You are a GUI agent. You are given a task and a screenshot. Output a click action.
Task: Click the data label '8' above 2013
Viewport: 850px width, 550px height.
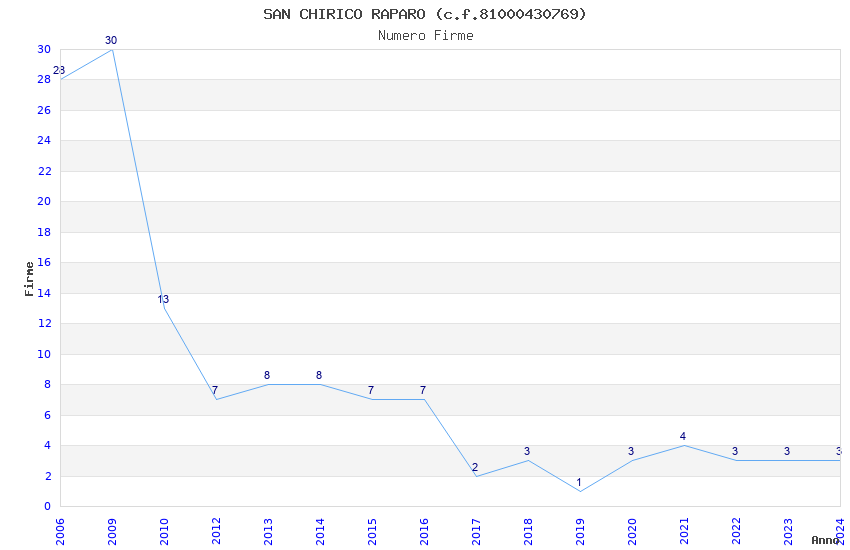pos(267,375)
